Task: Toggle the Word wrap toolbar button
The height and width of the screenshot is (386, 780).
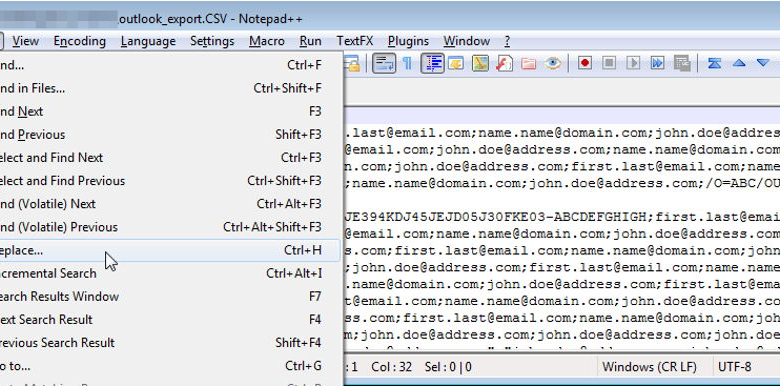Action: point(384,63)
